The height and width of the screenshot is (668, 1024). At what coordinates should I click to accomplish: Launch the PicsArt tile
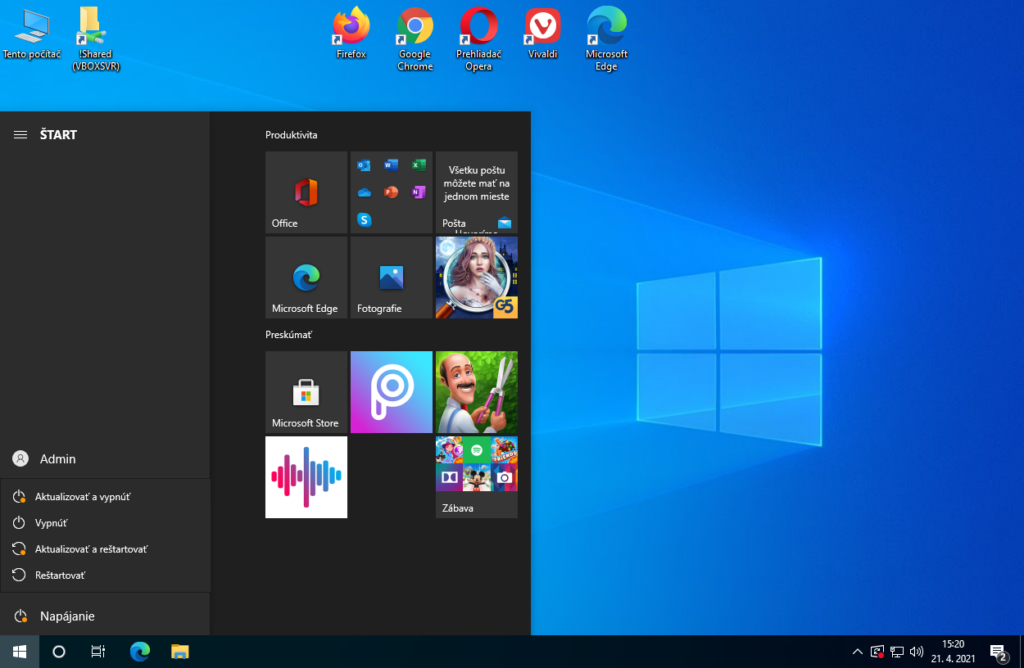coord(391,392)
